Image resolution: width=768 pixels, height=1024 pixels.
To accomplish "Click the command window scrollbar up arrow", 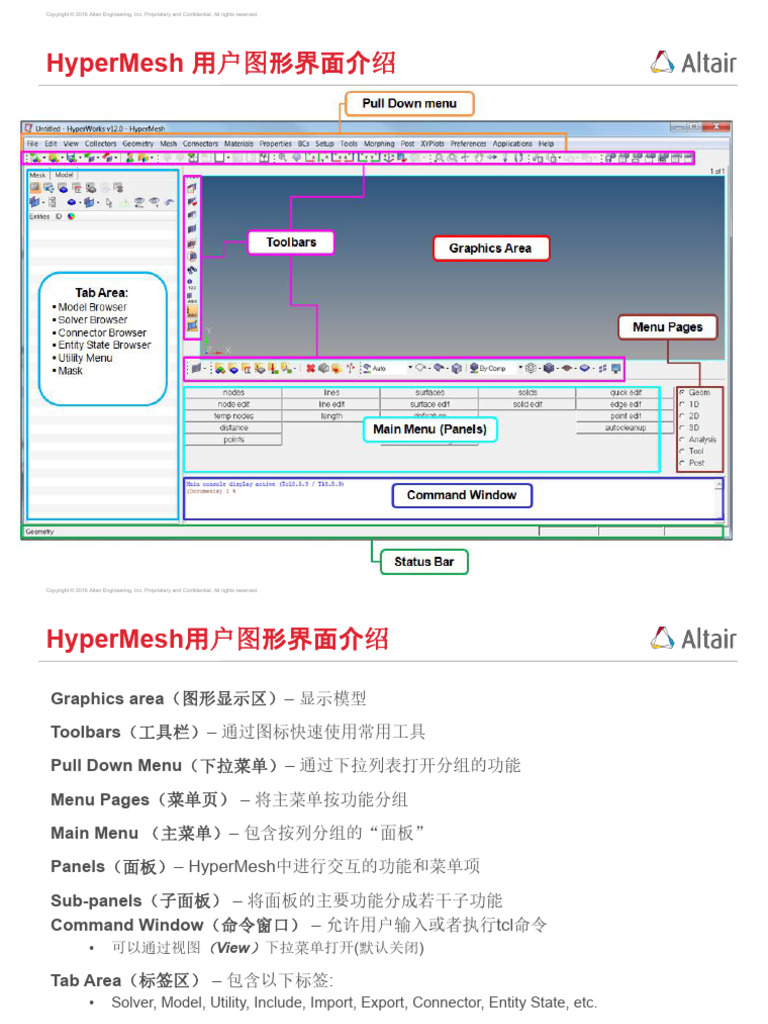I will (719, 484).
